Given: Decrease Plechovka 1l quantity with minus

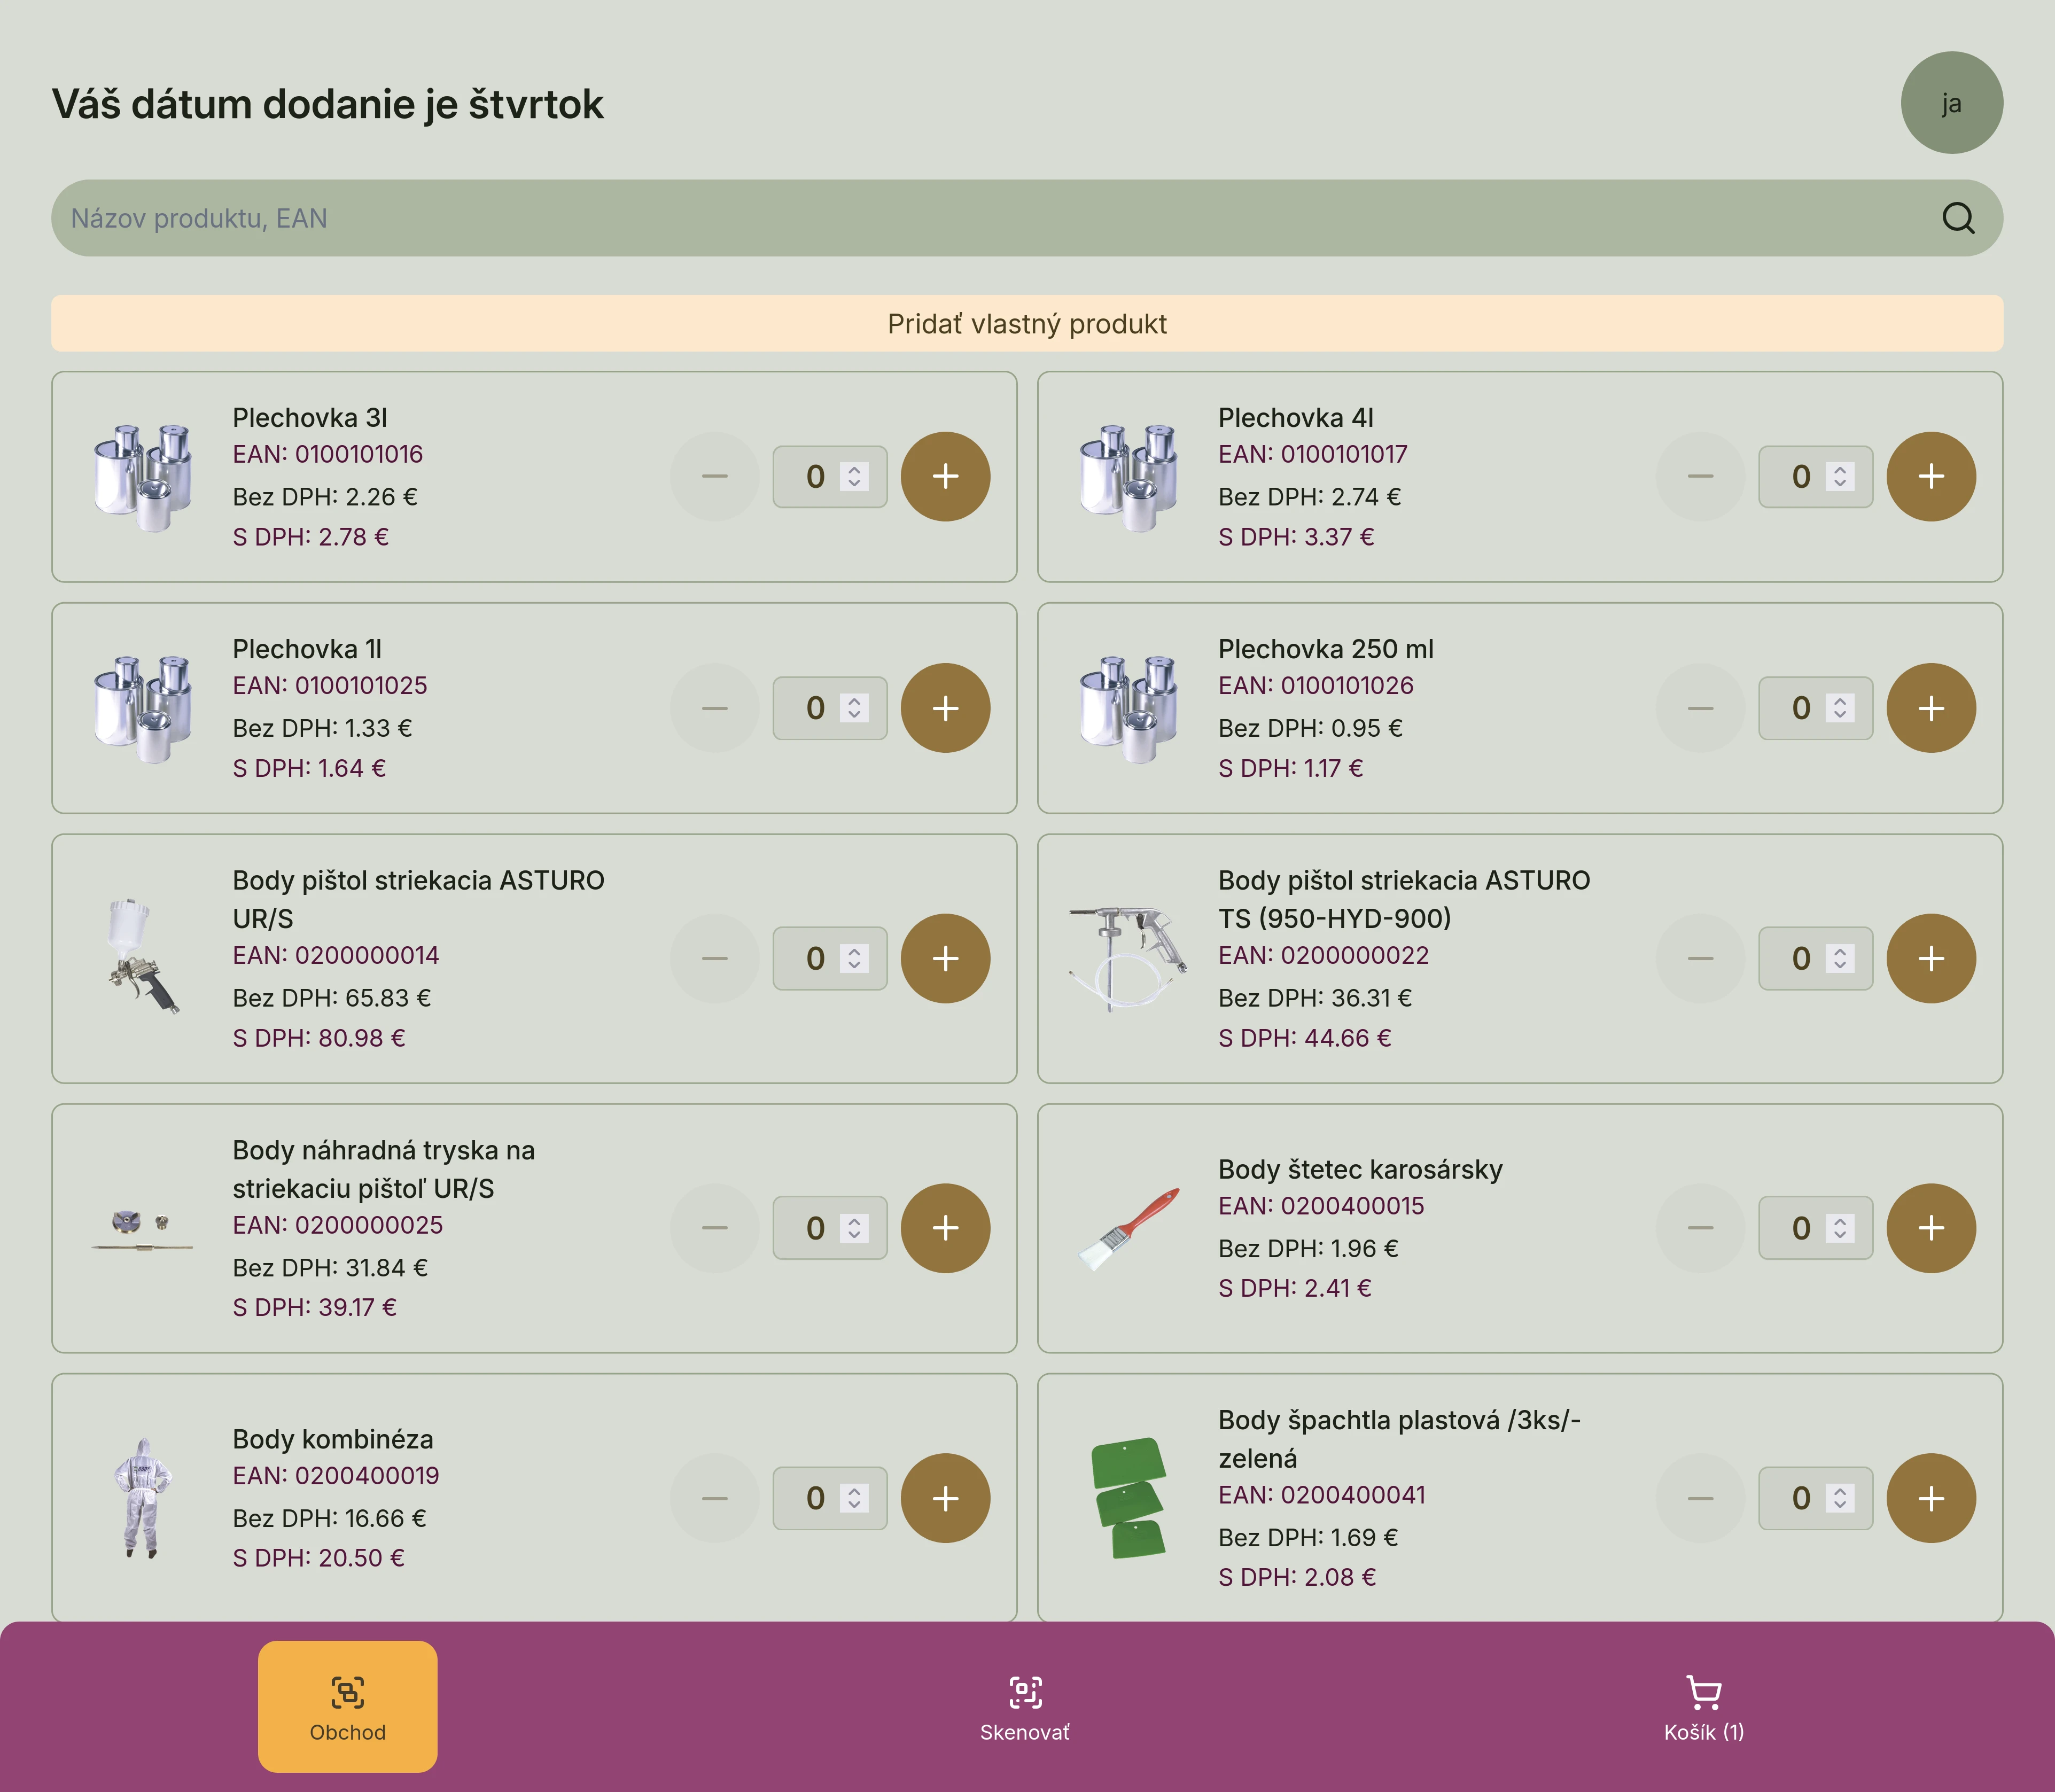Looking at the screenshot, I should point(715,708).
